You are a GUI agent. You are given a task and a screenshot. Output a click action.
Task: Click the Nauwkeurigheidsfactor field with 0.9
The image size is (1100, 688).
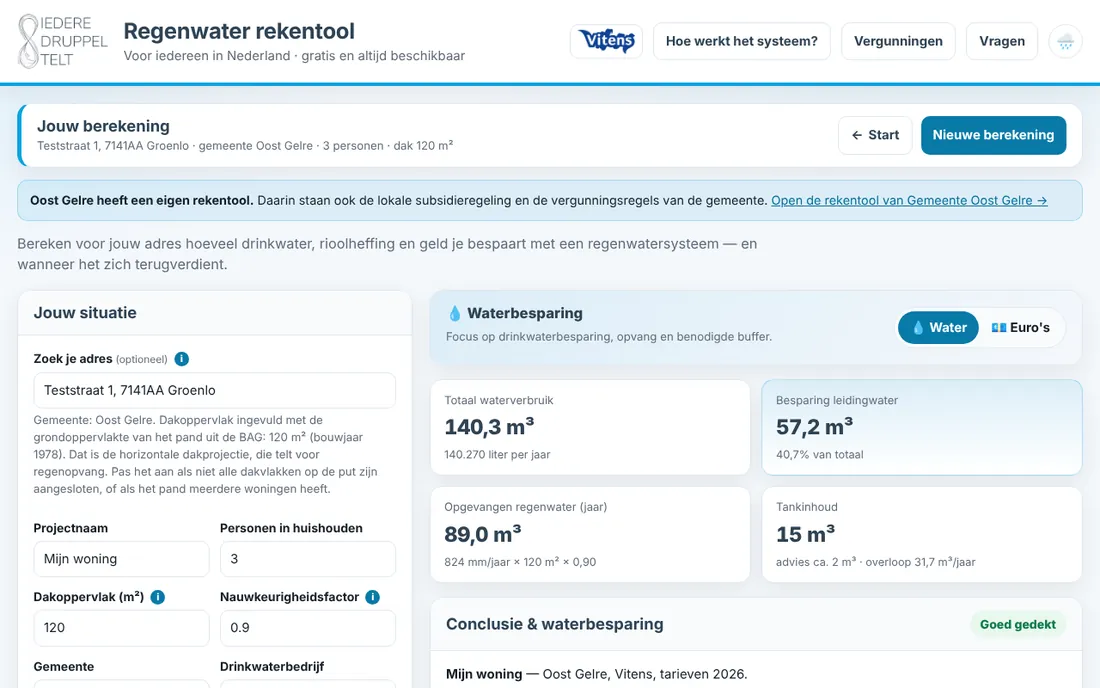click(308, 628)
